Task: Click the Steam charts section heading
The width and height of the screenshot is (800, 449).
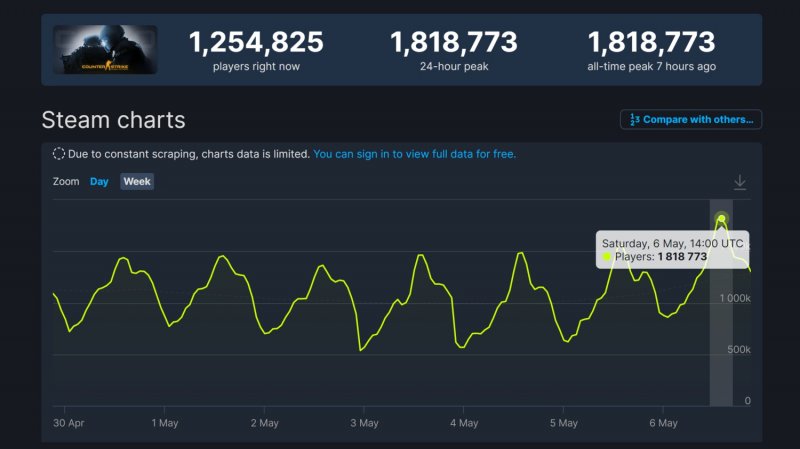Action: coord(113,121)
